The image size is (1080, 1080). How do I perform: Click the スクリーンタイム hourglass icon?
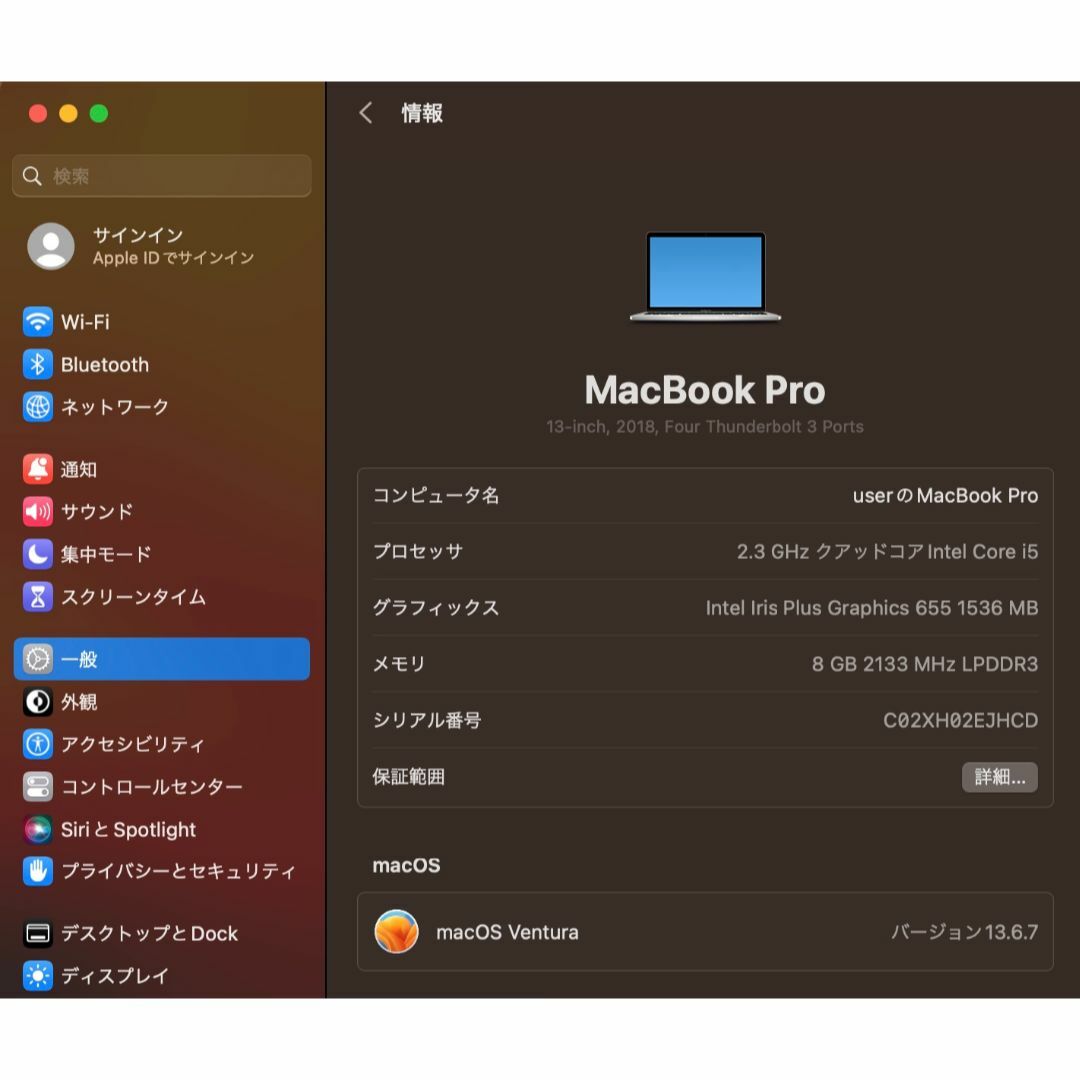coord(37,596)
